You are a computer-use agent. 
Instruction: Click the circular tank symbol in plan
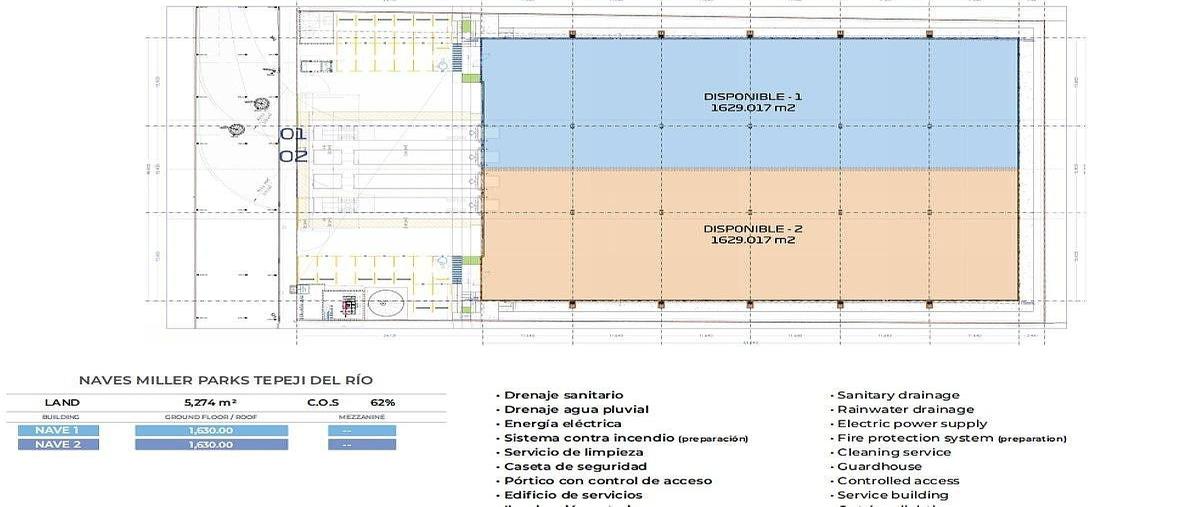[x=385, y=303]
